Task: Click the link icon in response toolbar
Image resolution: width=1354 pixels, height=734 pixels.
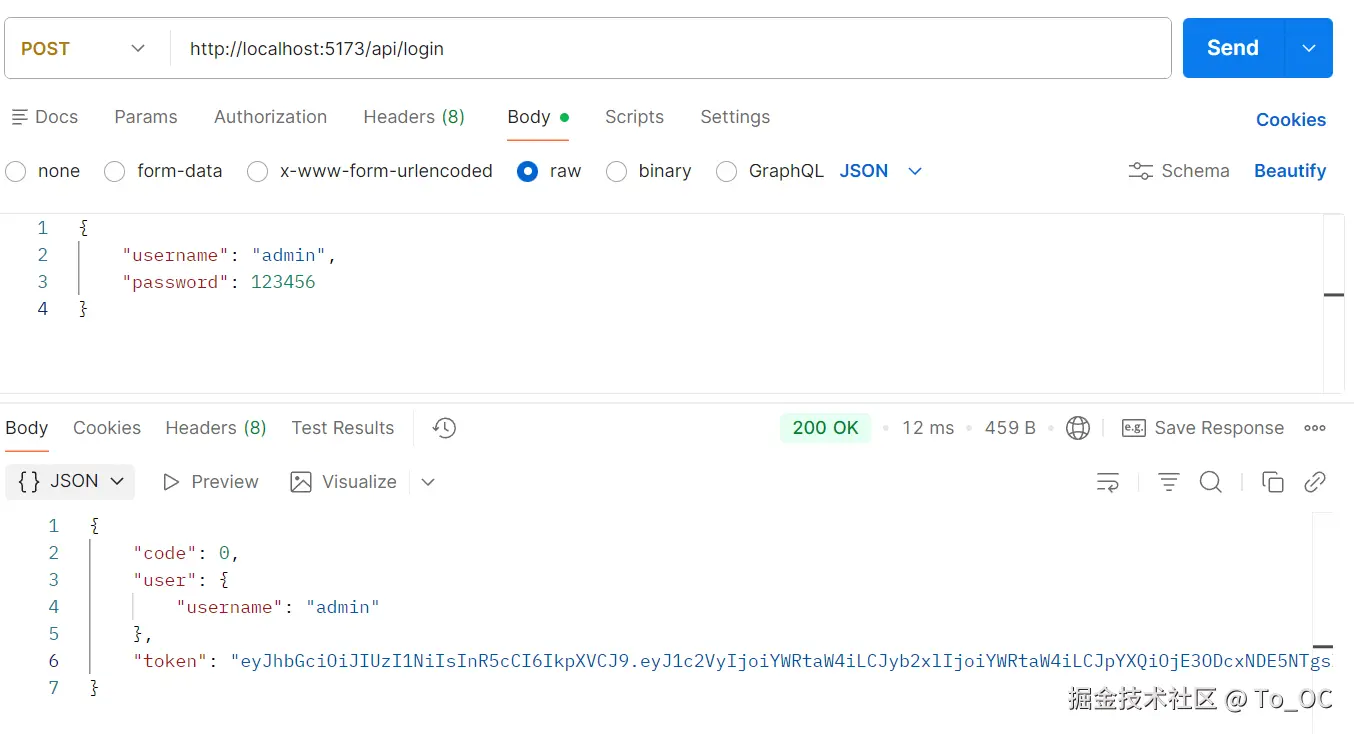Action: click(1315, 482)
